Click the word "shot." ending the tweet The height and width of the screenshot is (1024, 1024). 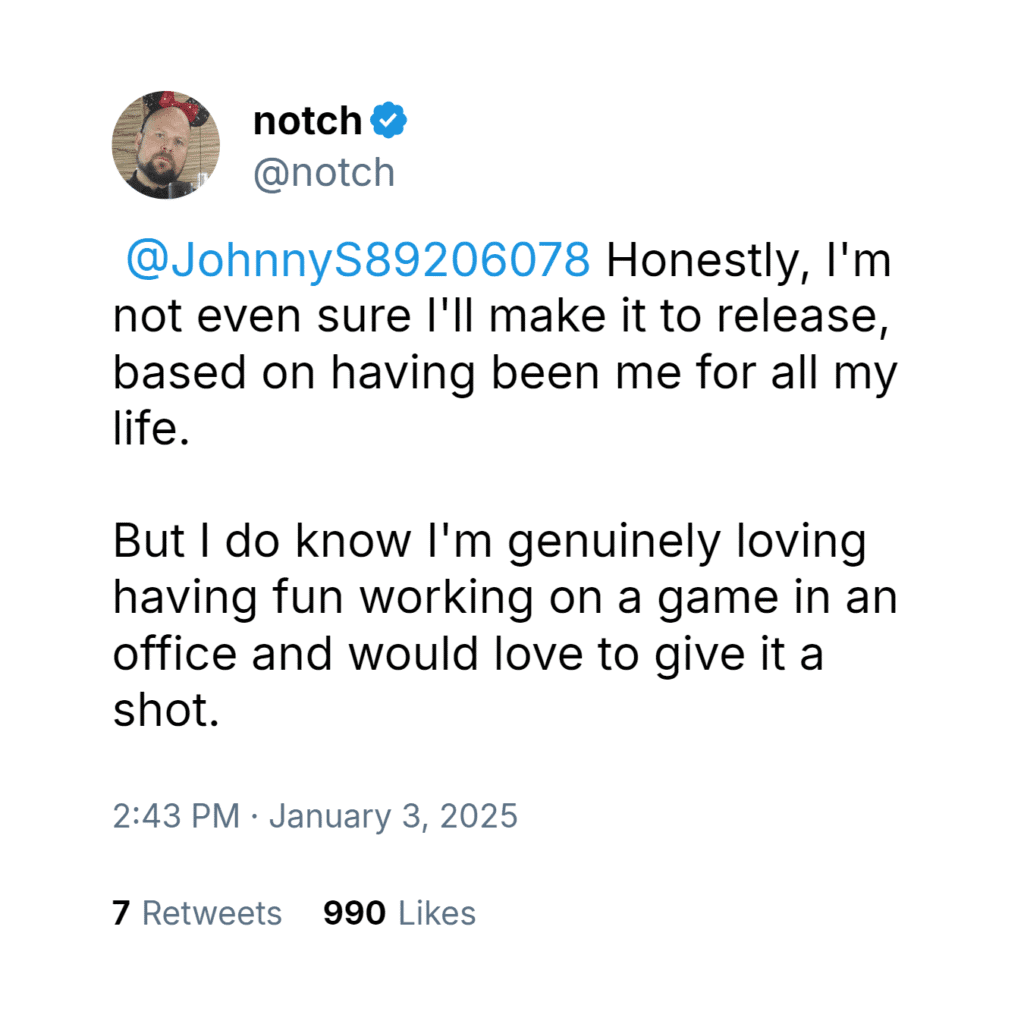pyautogui.click(x=165, y=710)
